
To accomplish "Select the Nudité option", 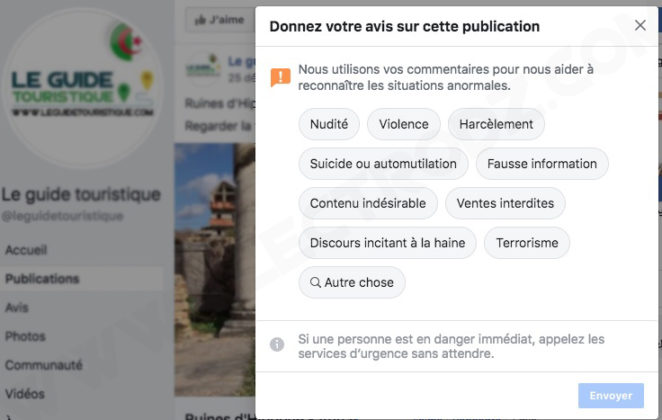I will tap(329, 124).
